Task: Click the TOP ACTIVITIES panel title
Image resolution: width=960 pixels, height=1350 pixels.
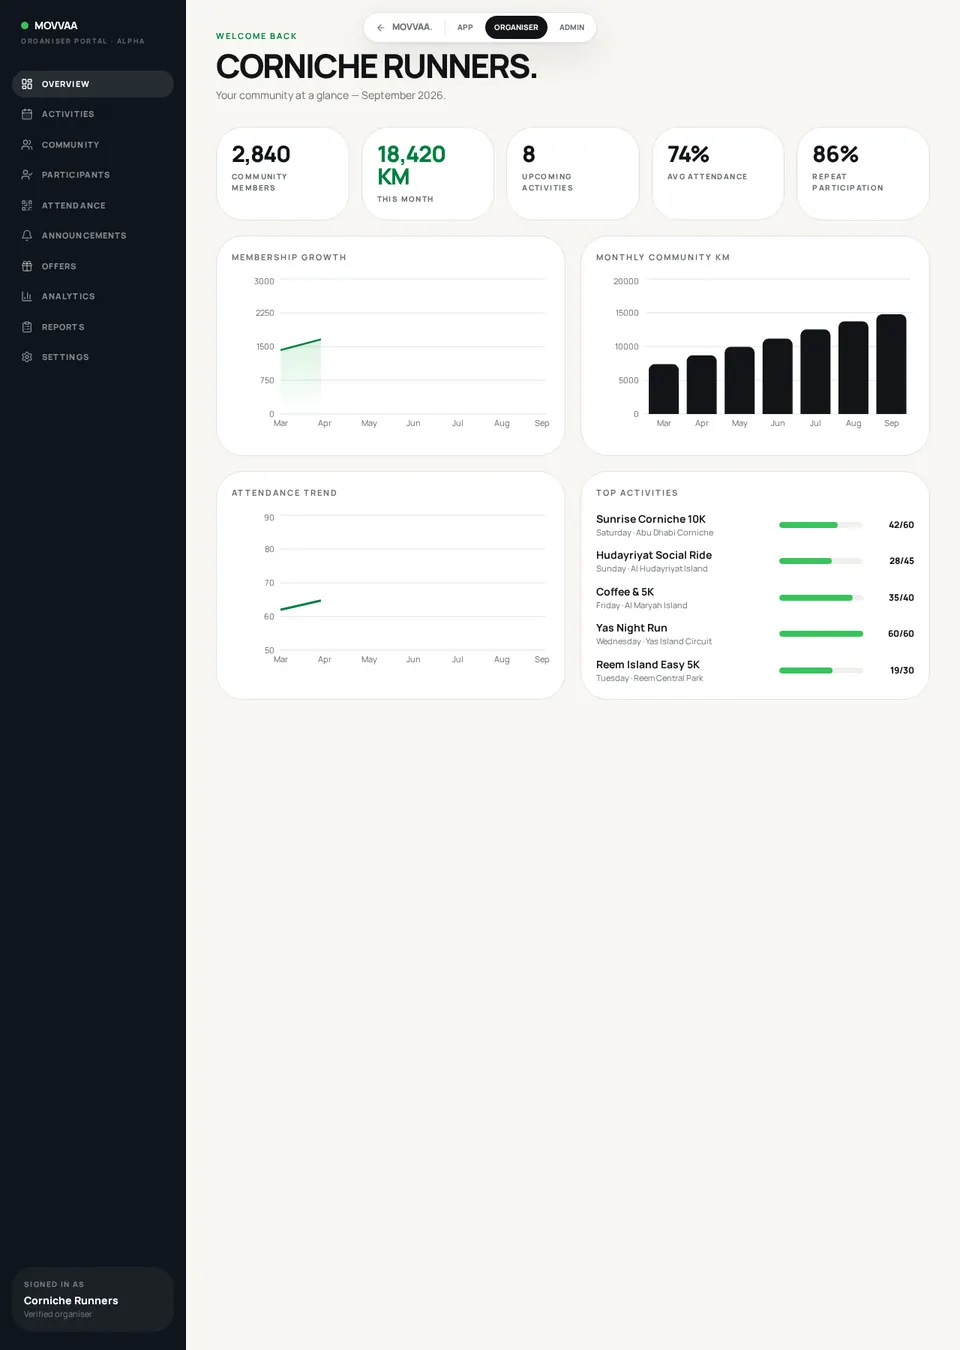Action: (x=637, y=493)
